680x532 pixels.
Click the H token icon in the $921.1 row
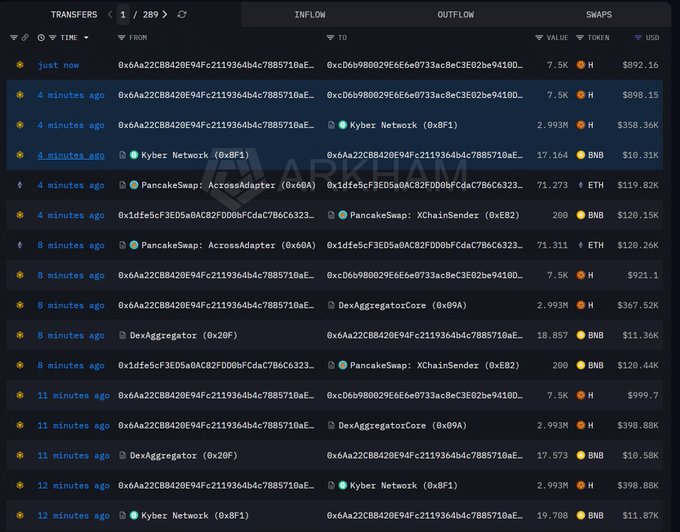581,275
